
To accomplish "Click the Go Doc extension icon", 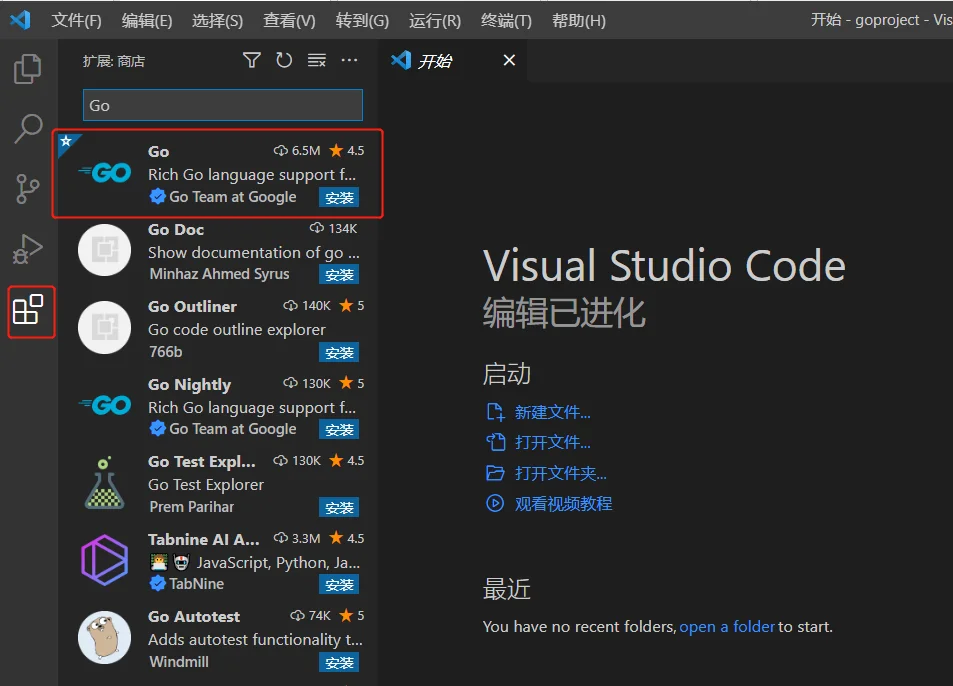I will pyautogui.click(x=105, y=250).
